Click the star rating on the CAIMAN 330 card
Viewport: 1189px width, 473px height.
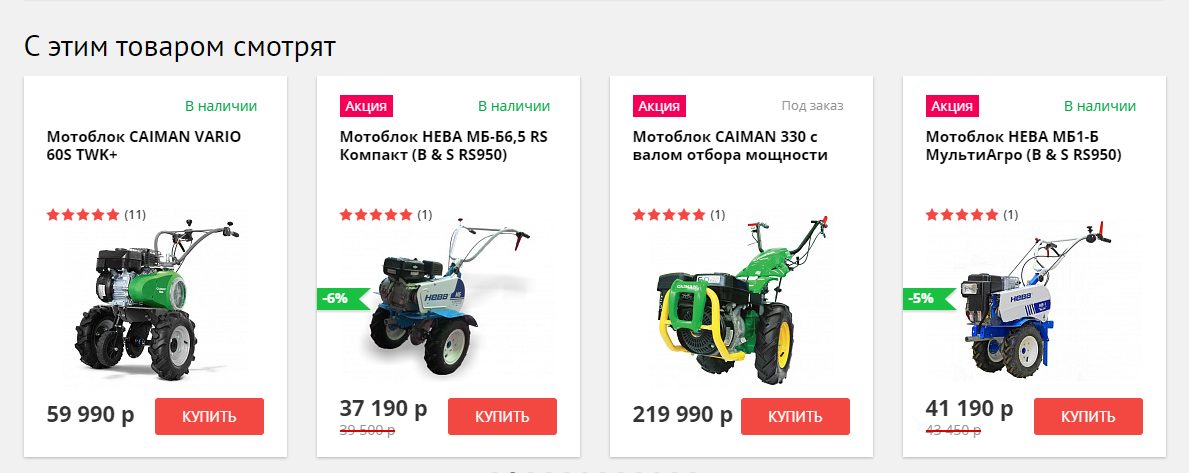point(669,215)
